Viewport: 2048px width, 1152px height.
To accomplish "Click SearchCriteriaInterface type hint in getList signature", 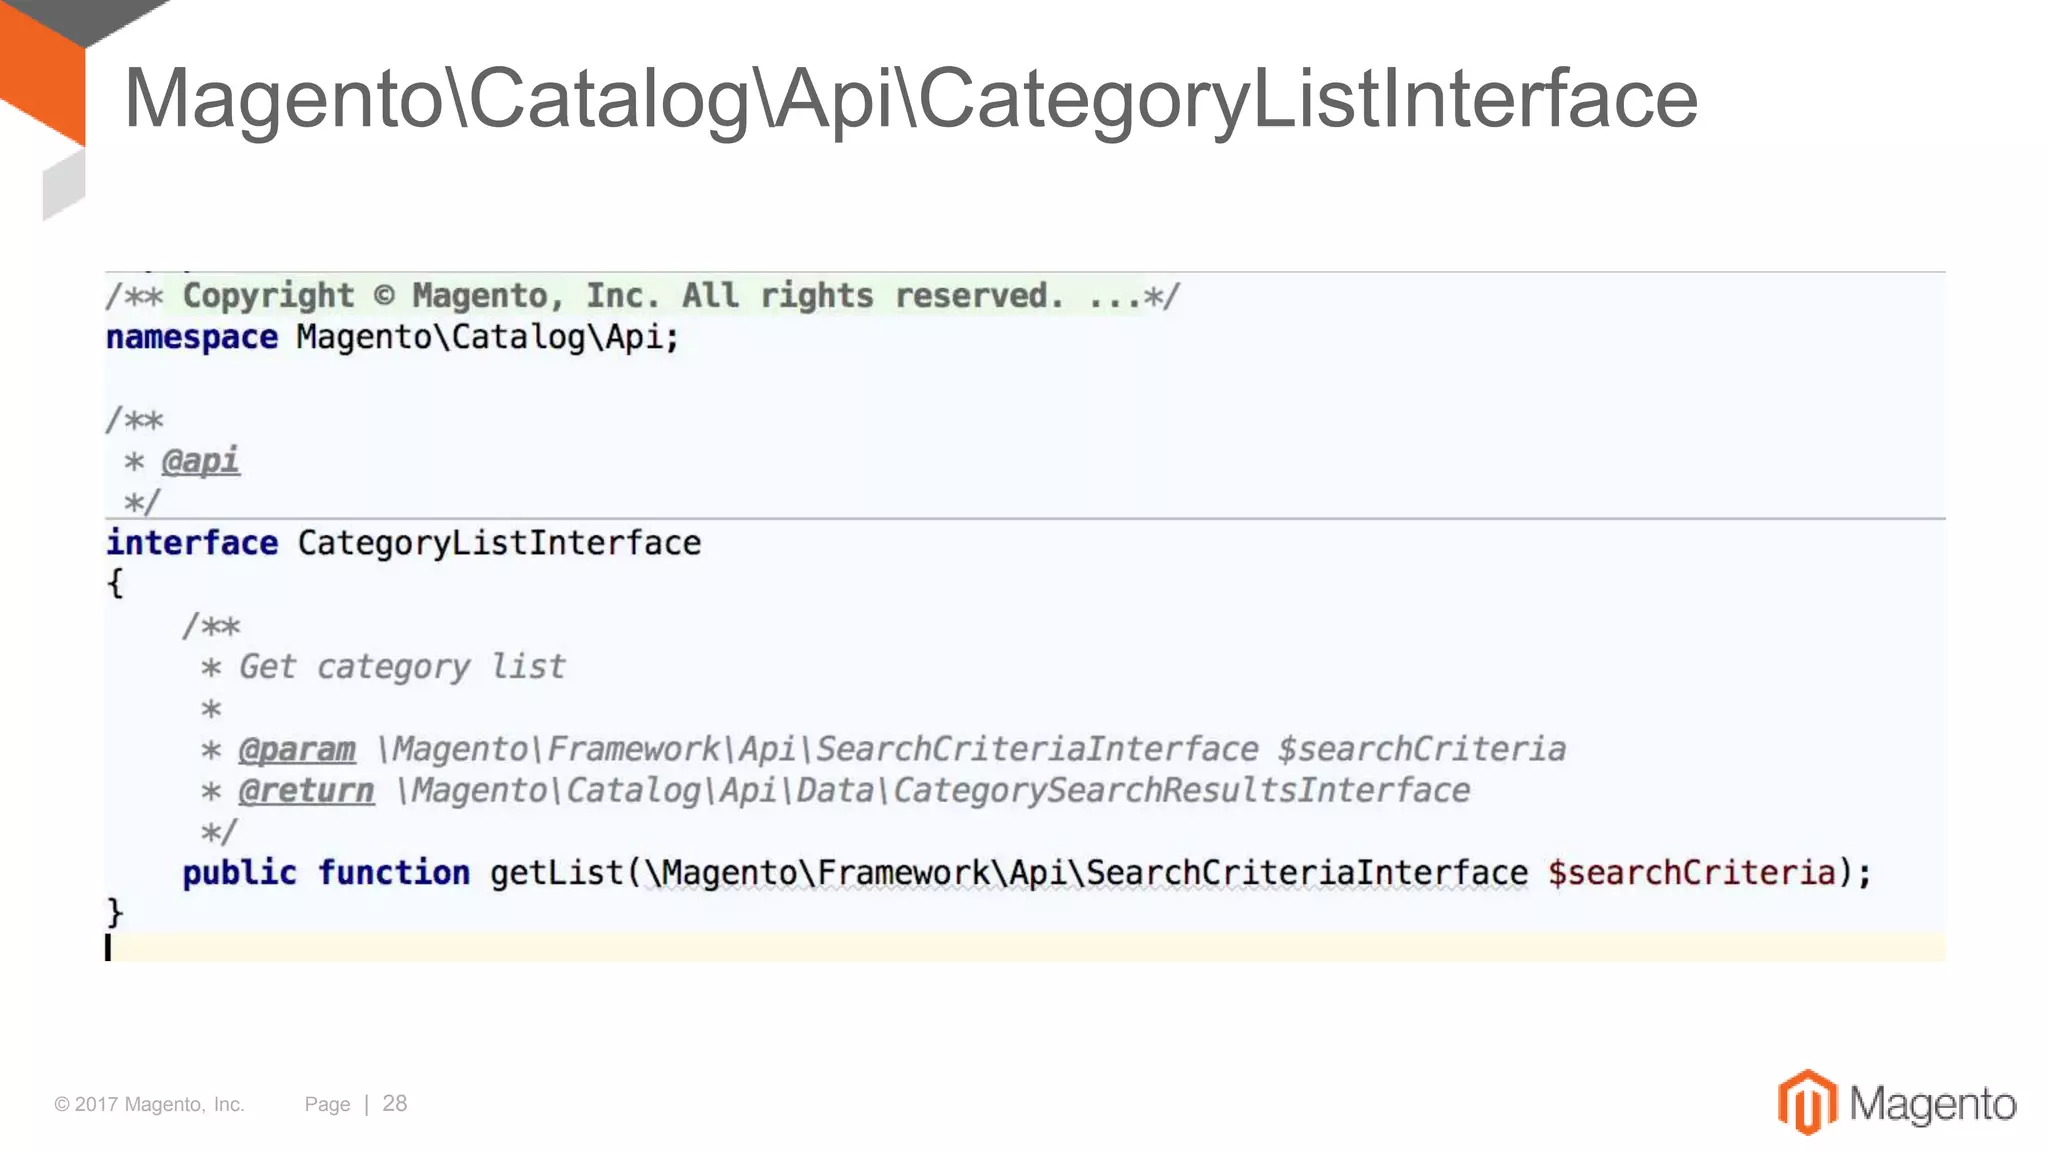I will (x=1307, y=873).
